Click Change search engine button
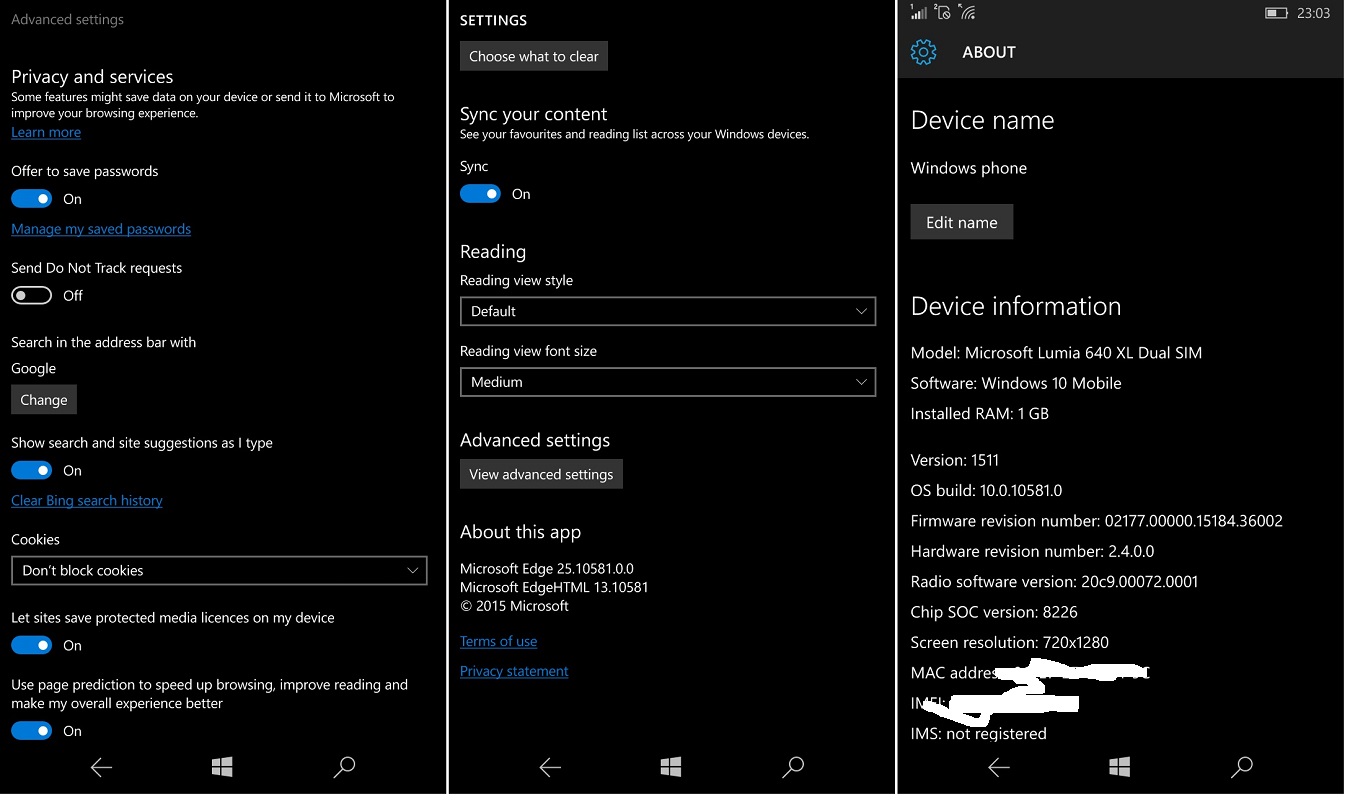The image size is (1350, 800). tap(44, 399)
